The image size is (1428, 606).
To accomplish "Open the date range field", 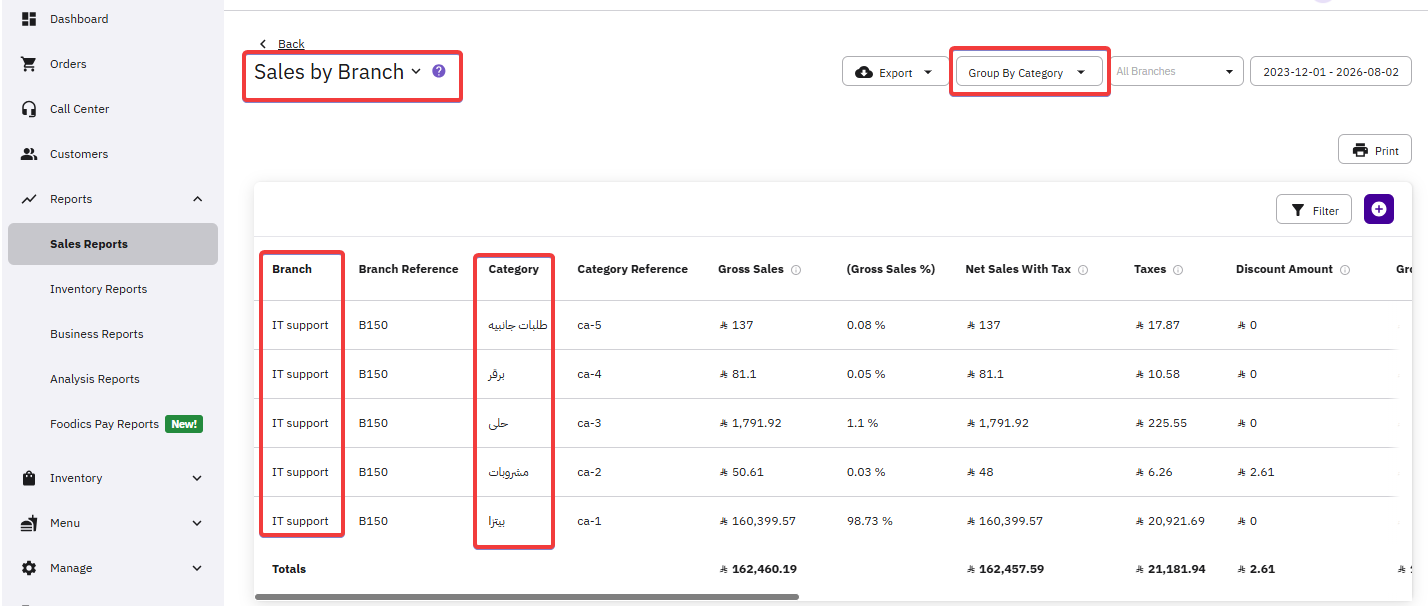I will coord(1331,72).
